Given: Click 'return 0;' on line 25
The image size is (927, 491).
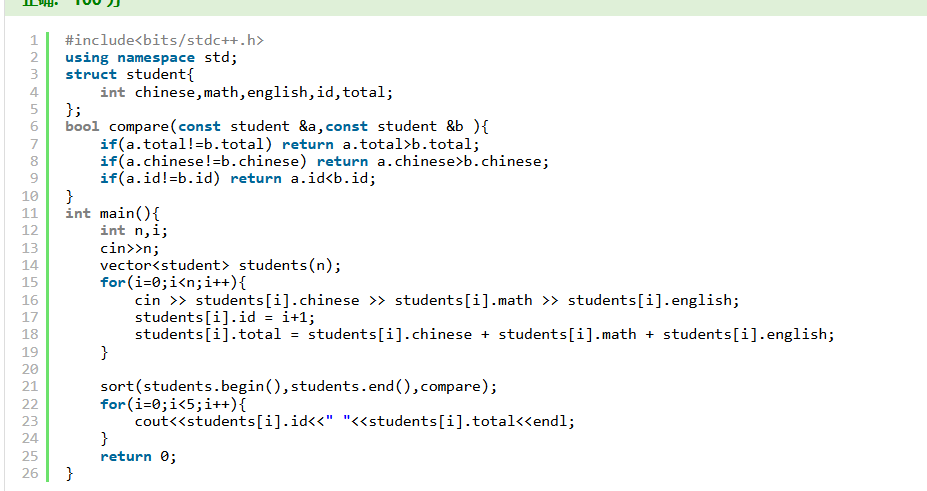Looking at the screenshot, I should [x=138, y=456].
